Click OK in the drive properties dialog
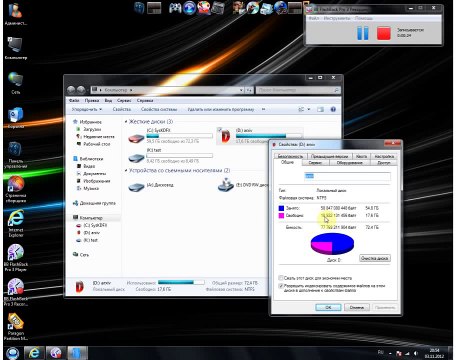Viewport: 456px width, 360px height. click(328, 307)
